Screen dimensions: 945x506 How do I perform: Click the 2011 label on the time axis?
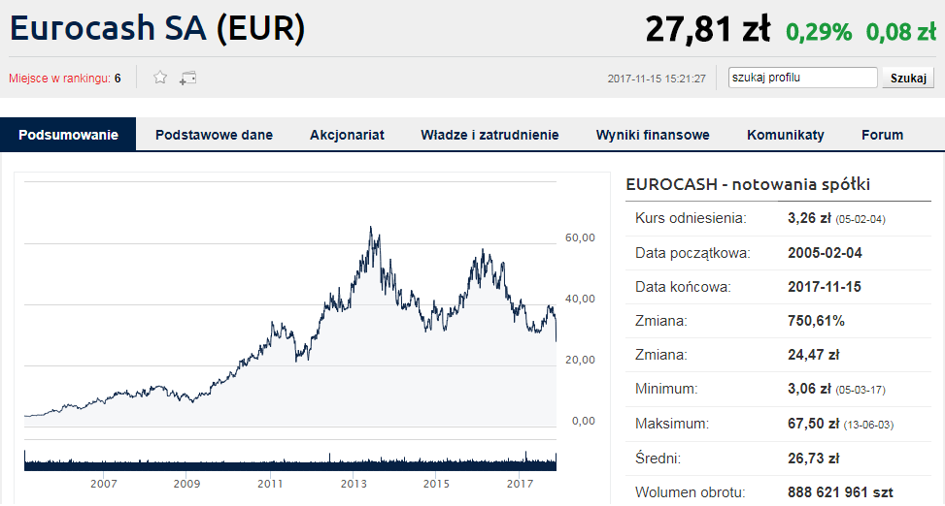[x=270, y=484]
